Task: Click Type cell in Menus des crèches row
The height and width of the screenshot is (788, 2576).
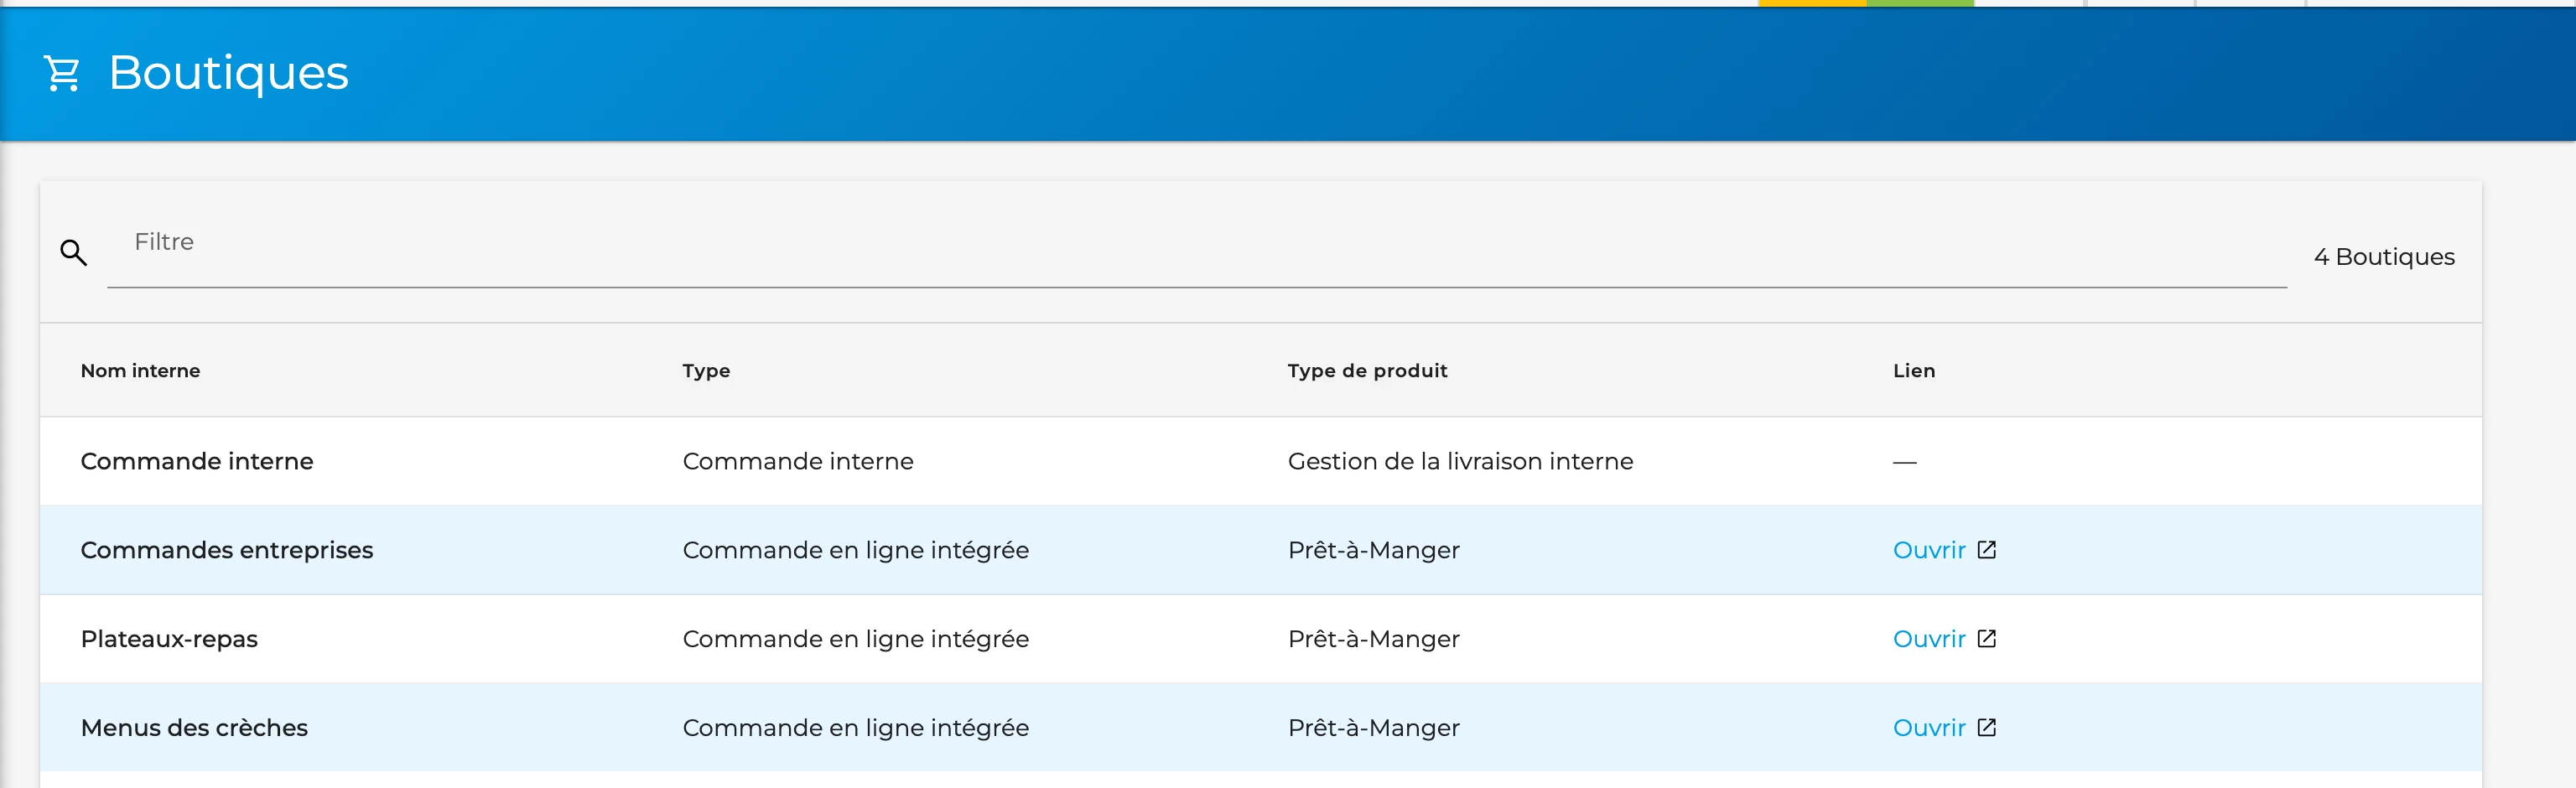Action: pyautogui.click(x=855, y=728)
